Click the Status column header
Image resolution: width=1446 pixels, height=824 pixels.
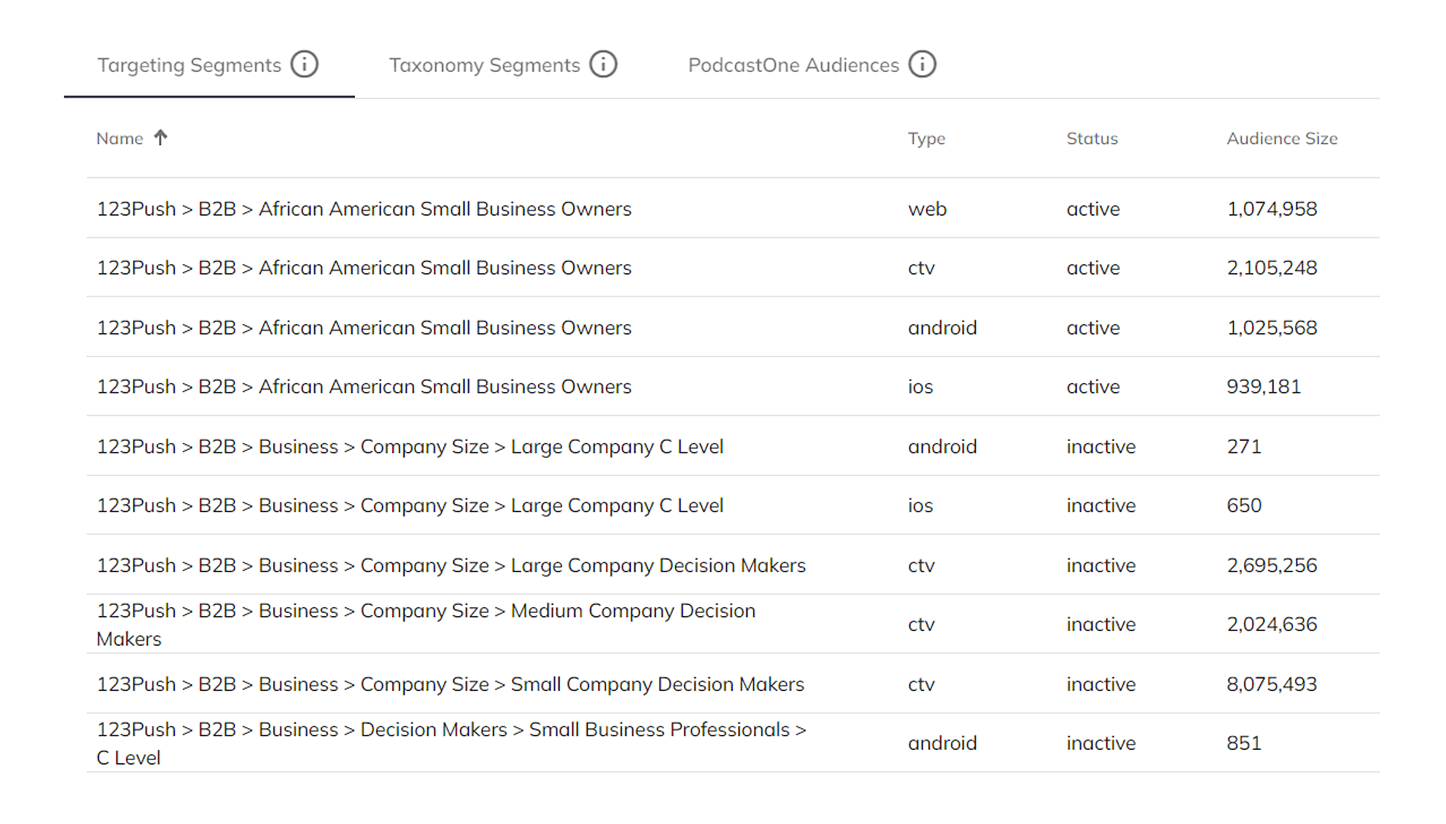[x=1091, y=138]
